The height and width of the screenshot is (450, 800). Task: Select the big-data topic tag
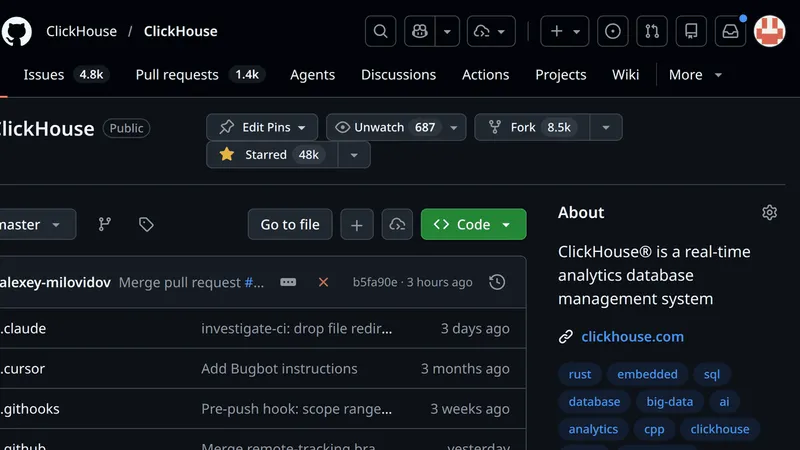coord(669,402)
